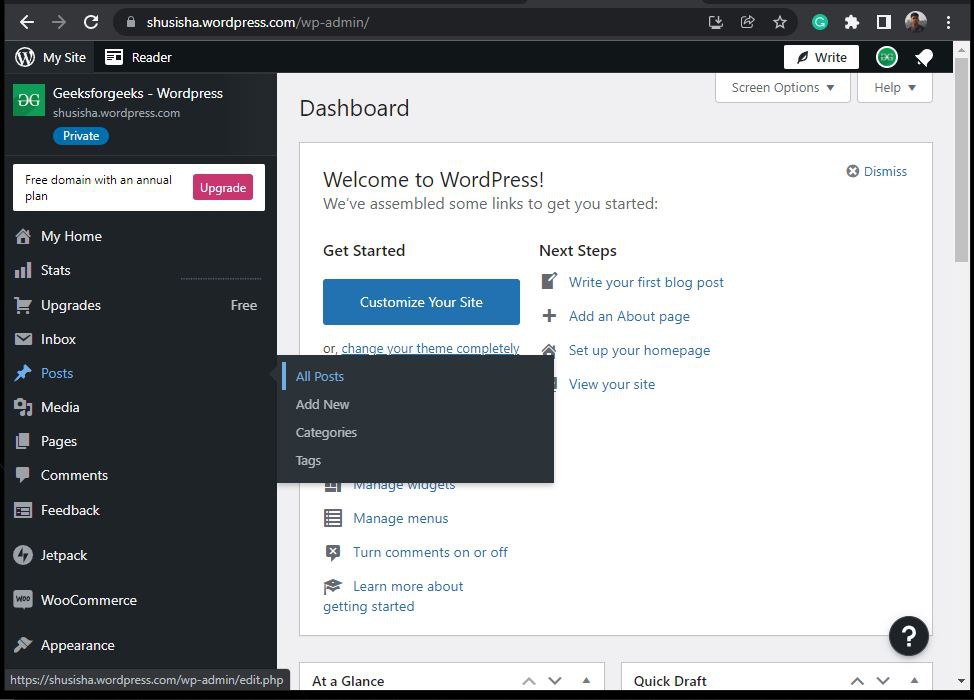The height and width of the screenshot is (700, 974).
Task: Reload the page with the refresh button
Action: pyautogui.click(x=91, y=22)
